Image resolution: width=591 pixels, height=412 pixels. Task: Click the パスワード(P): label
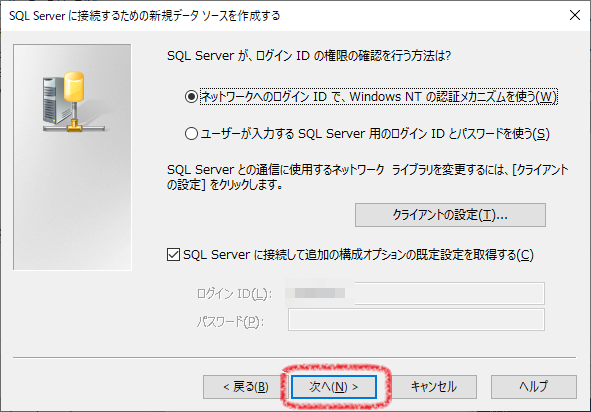230,322
